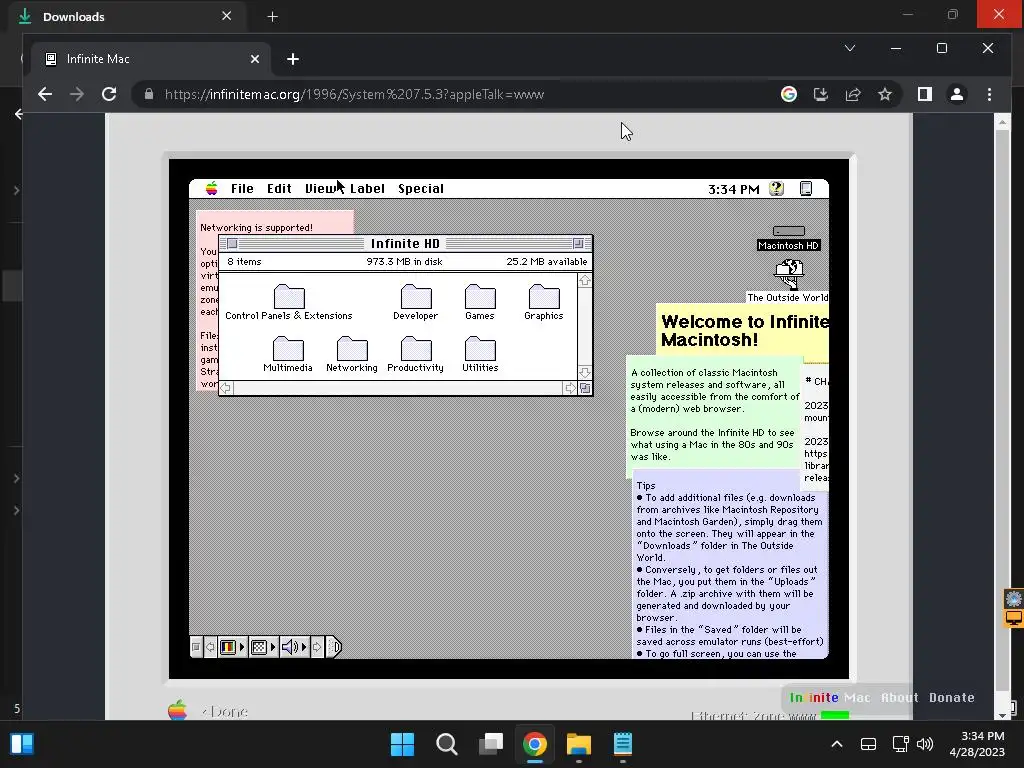Click the Control Strip close box
Viewport: 1024px width, 768px height.
pyautogui.click(x=196, y=647)
